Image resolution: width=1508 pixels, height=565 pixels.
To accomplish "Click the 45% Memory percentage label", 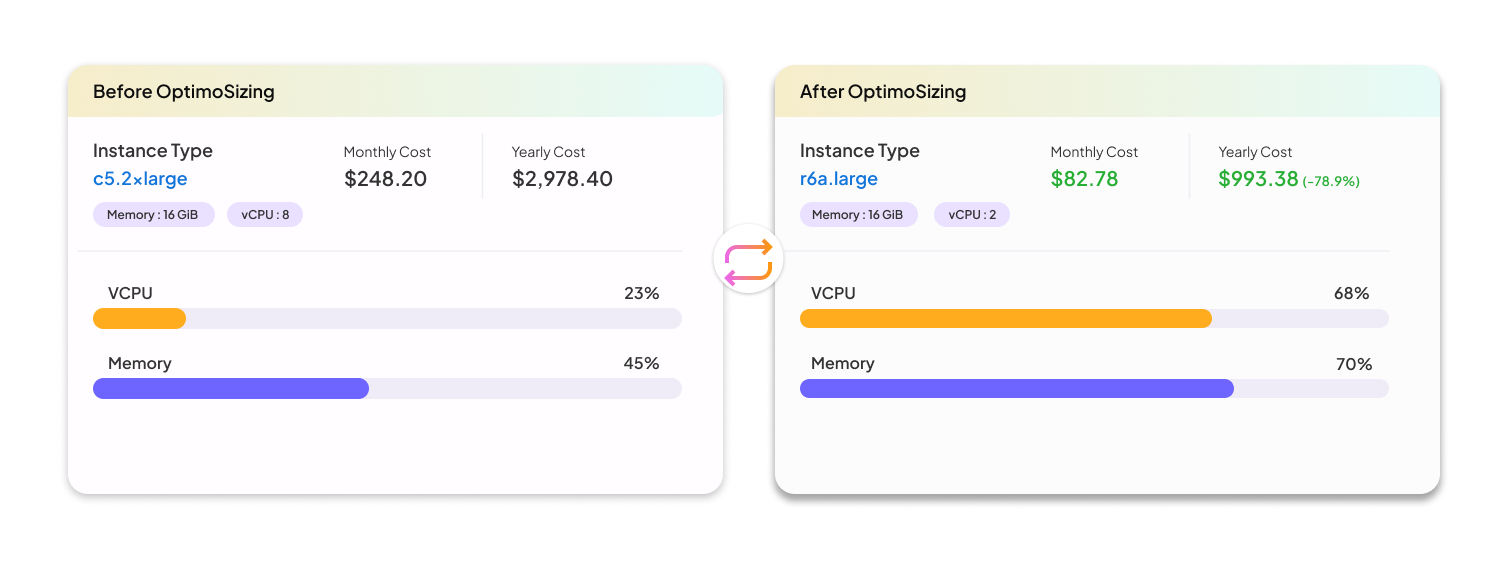I will [641, 363].
